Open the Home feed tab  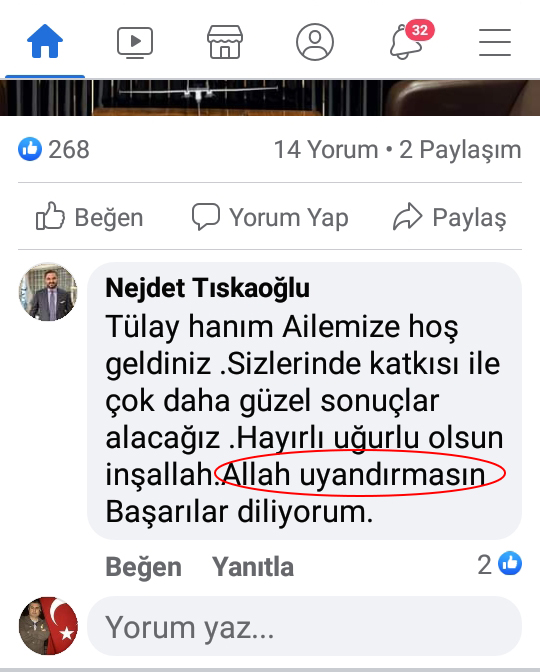45,42
